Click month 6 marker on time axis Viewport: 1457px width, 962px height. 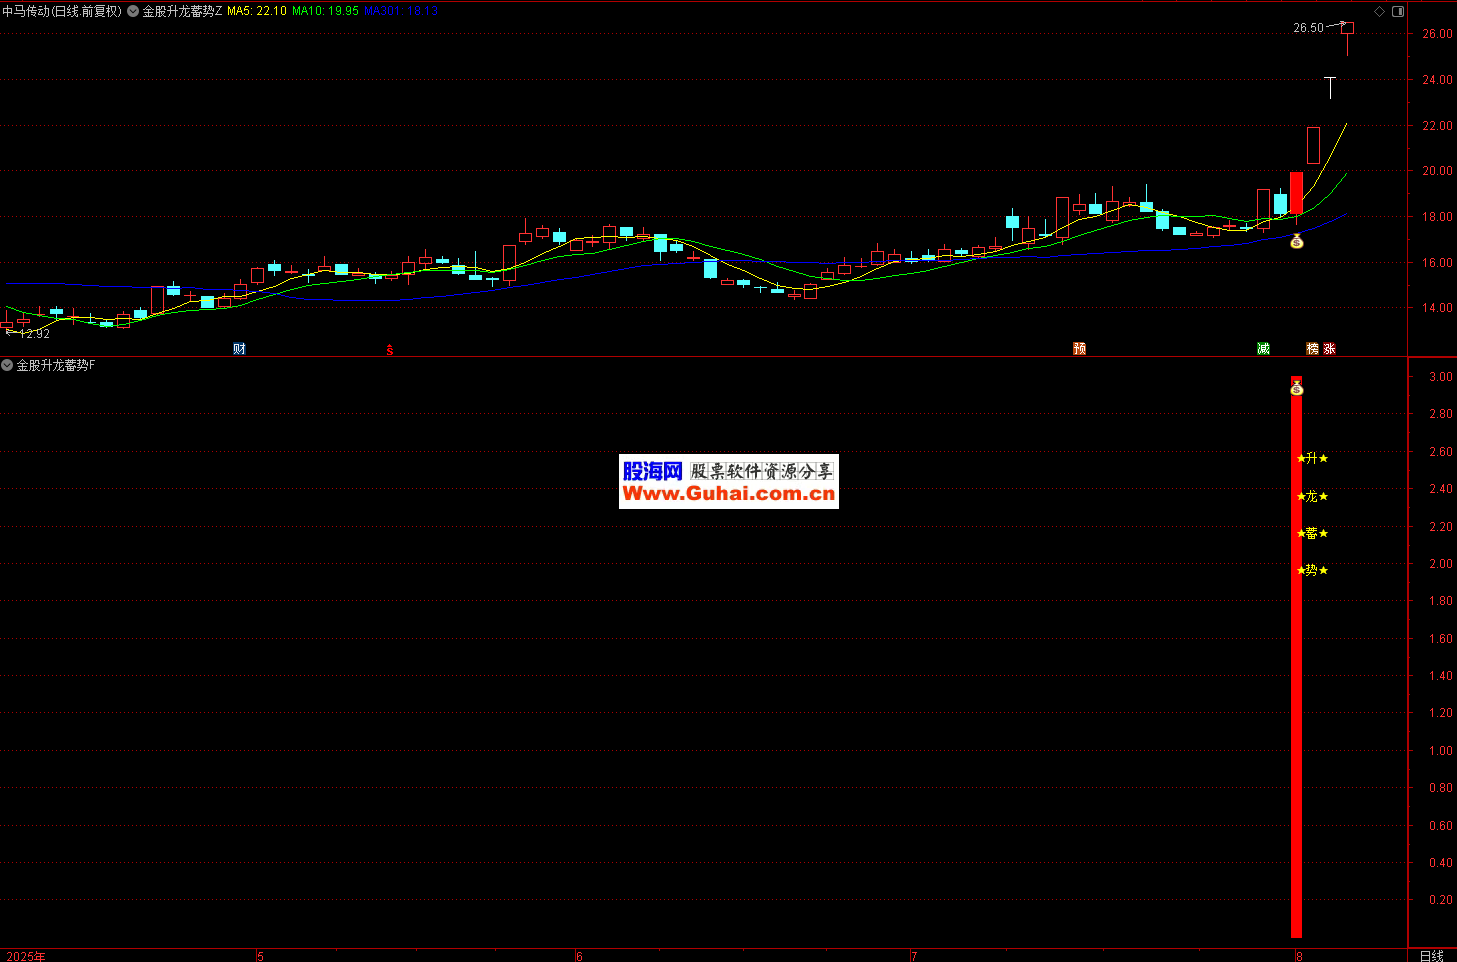click(579, 956)
